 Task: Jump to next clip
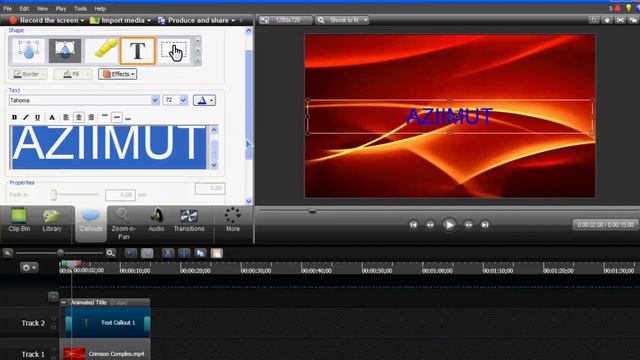coord(485,224)
